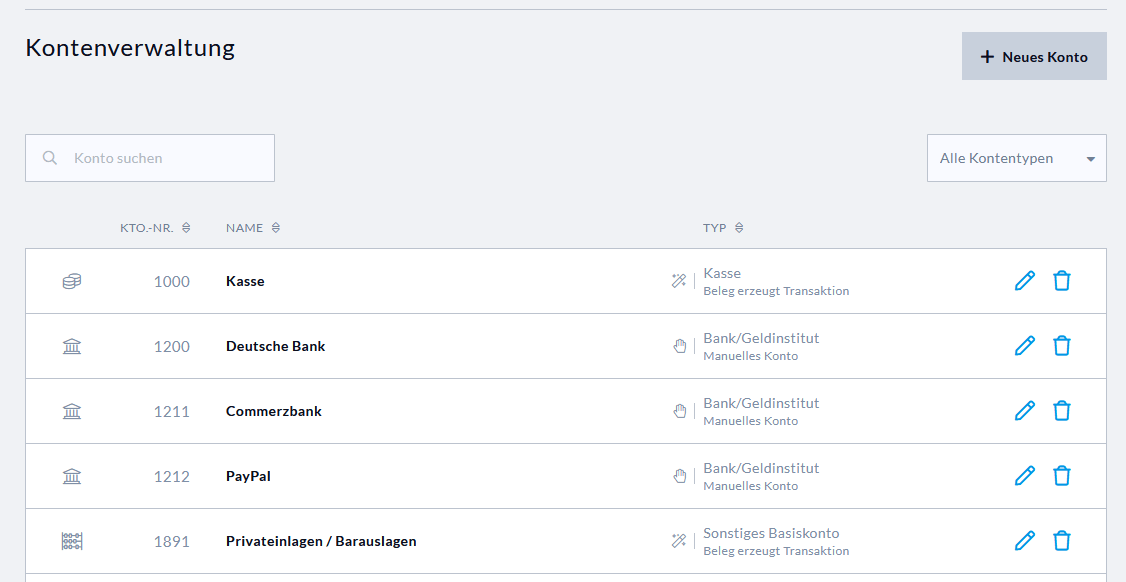The image size is (1126, 582).
Task: Remove Commerzbank using the trash icon
Action: [x=1062, y=410]
